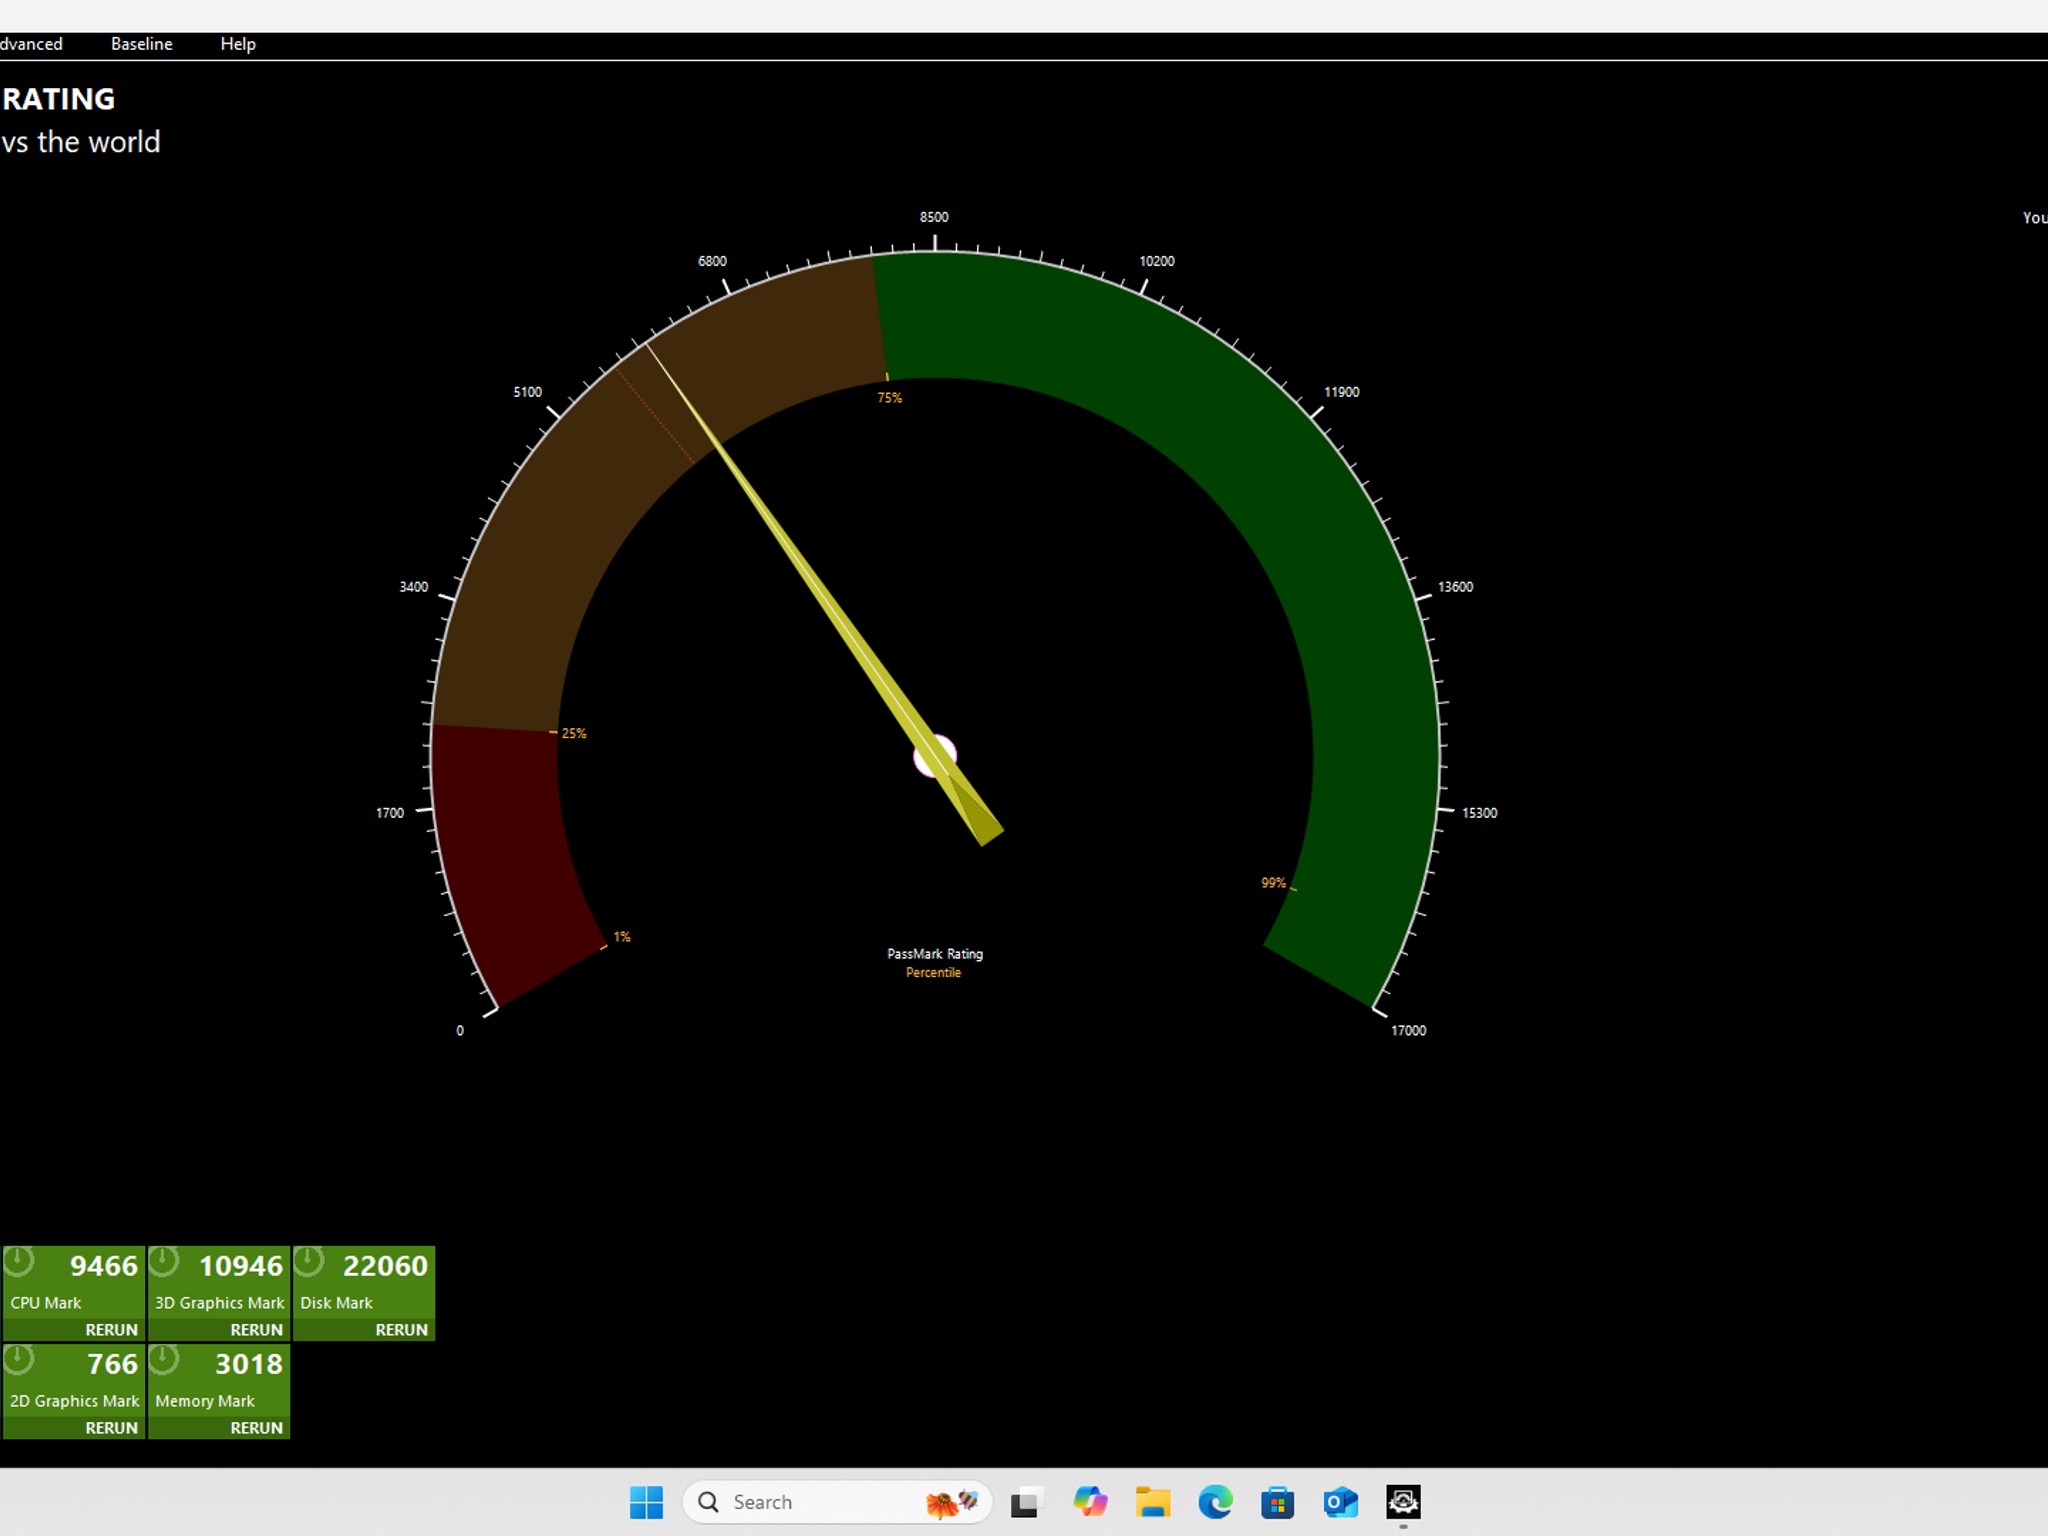Open Outlook from the taskbar

point(1340,1502)
